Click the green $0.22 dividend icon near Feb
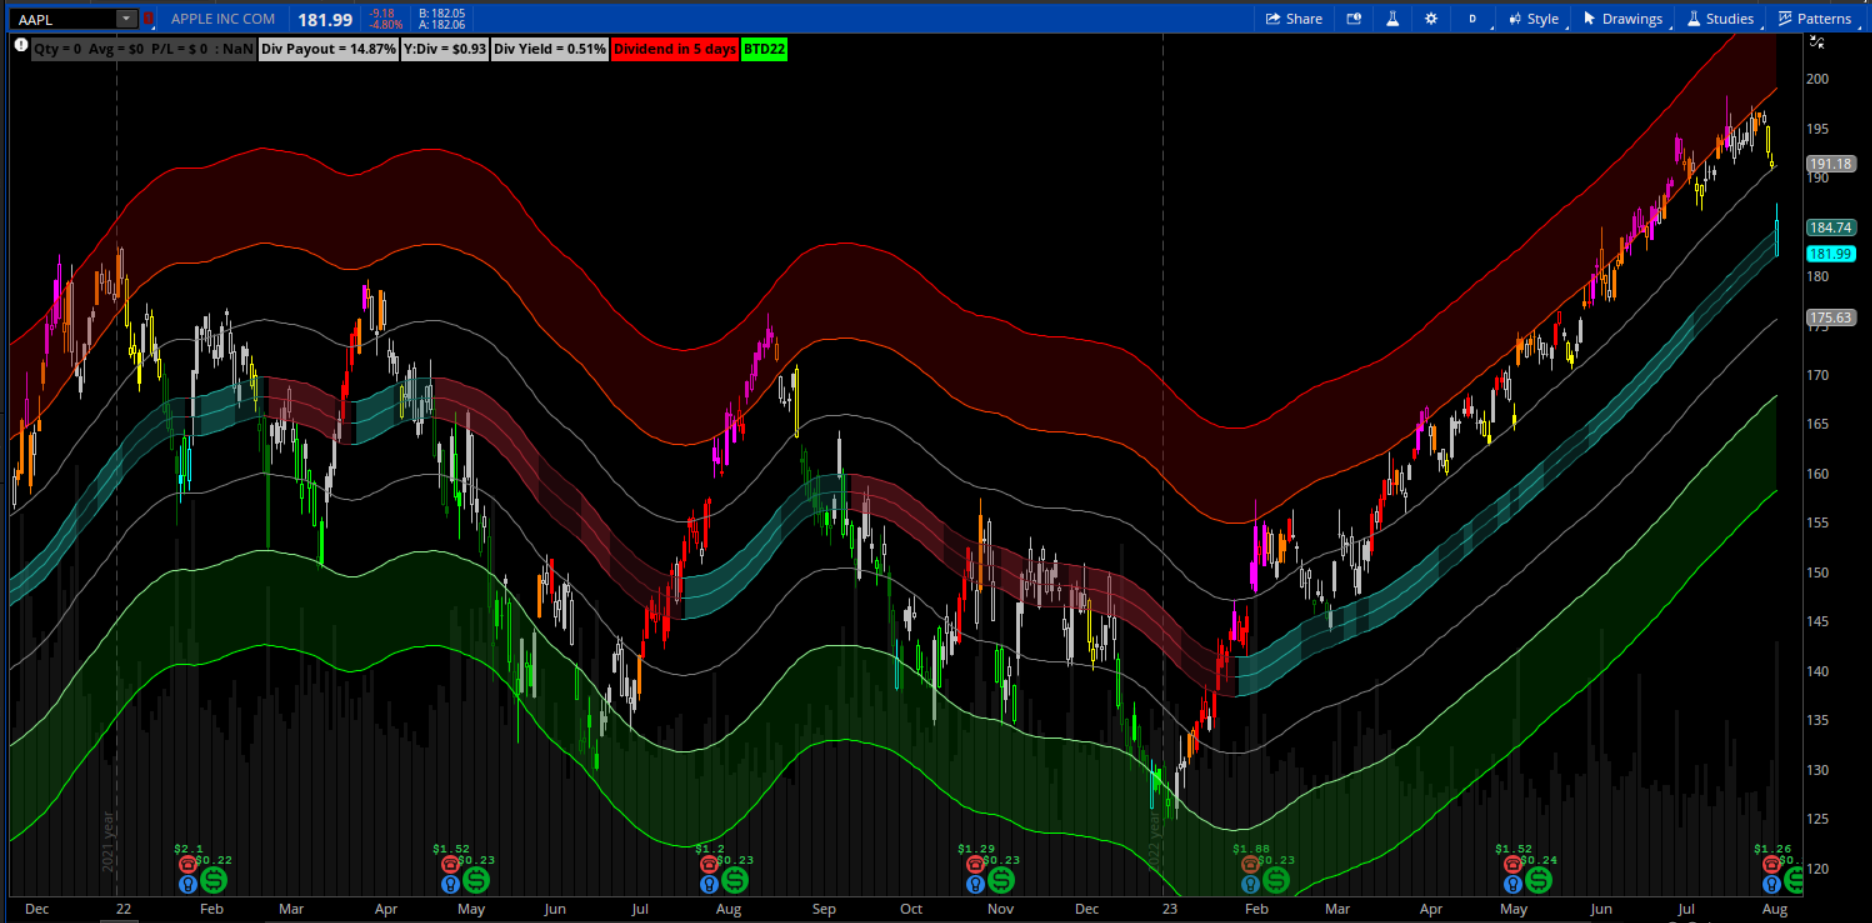1872x923 pixels. 213,880
